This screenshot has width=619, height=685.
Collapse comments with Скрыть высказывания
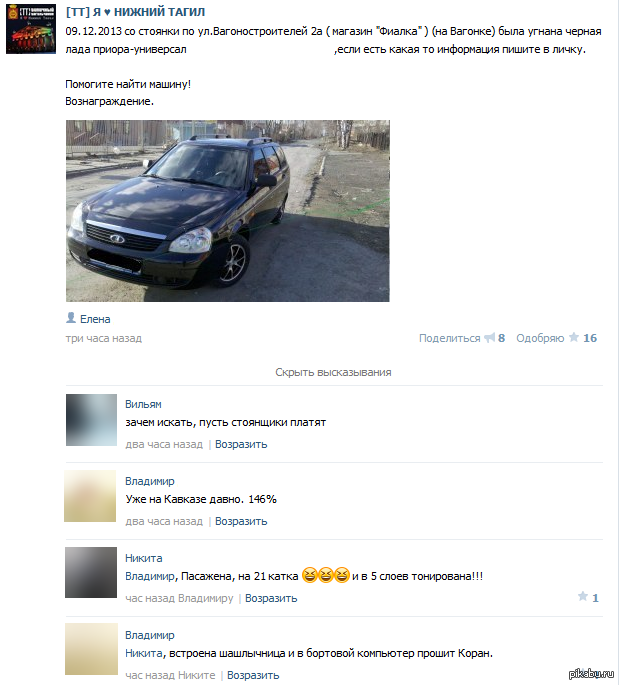click(333, 372)
